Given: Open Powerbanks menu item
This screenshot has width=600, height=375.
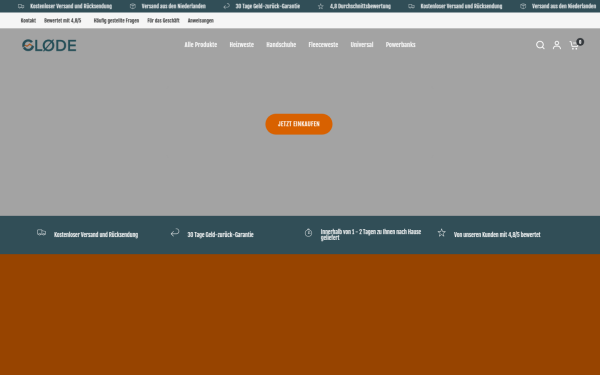Looking at the screenshot, I should coord(400,45).
